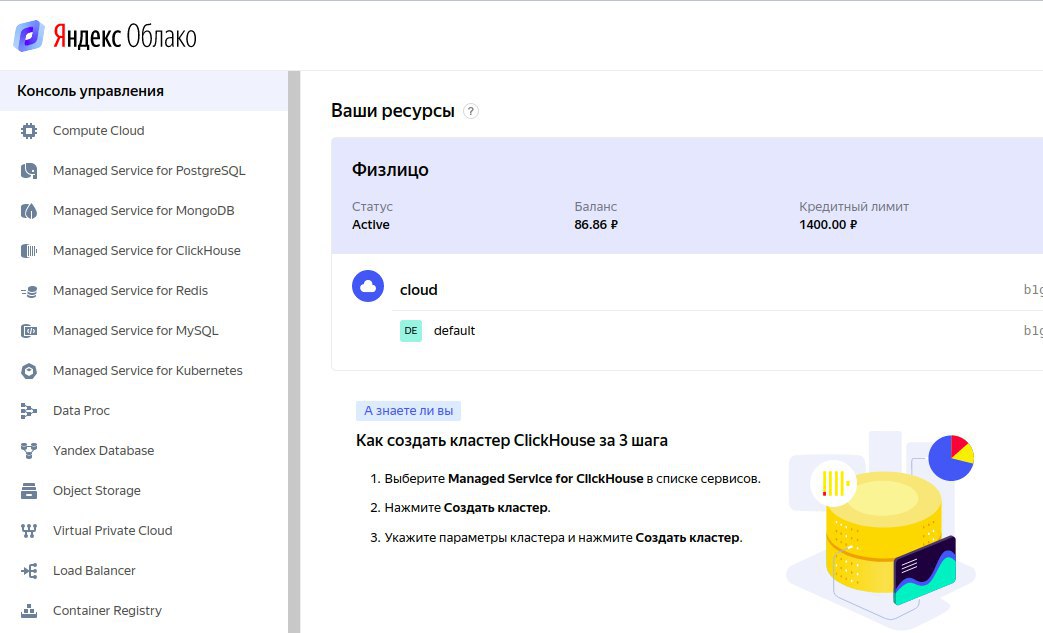Screen dimensions: 1043x633
Task: Click the PostgreSQL service icon
Action: click(x=29, y=171)
